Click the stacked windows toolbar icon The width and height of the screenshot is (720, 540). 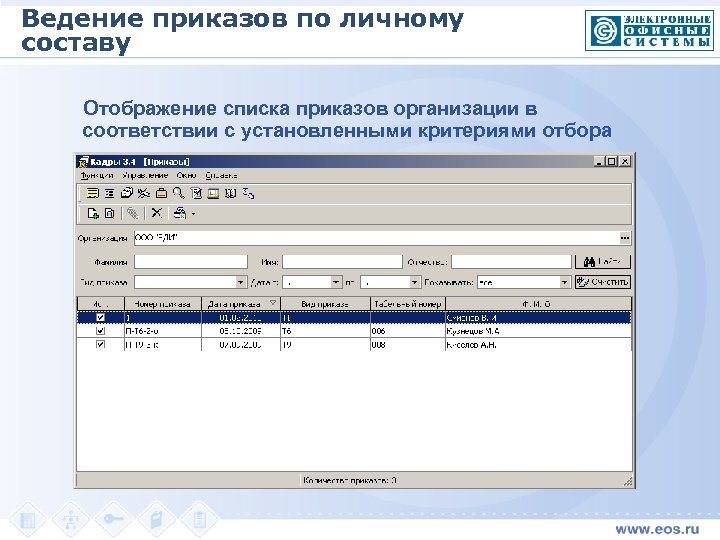point(126,193)
